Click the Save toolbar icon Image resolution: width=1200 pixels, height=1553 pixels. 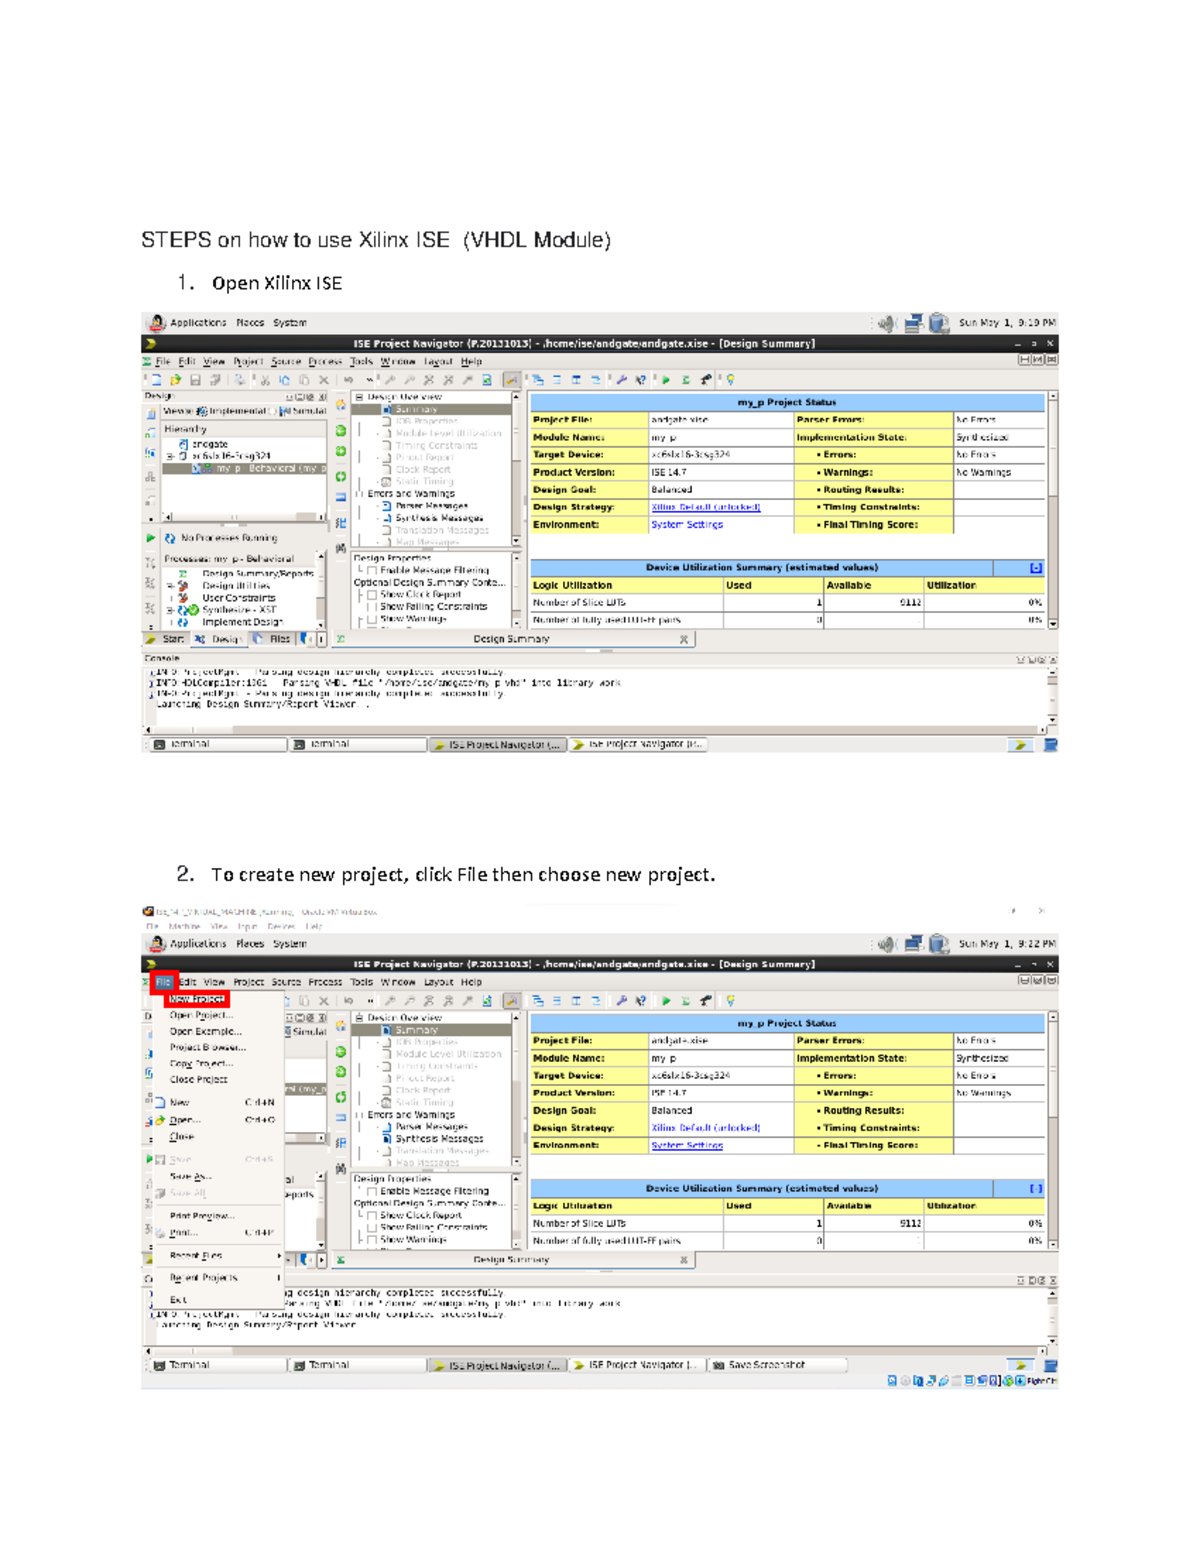click(x=196, y=379)
